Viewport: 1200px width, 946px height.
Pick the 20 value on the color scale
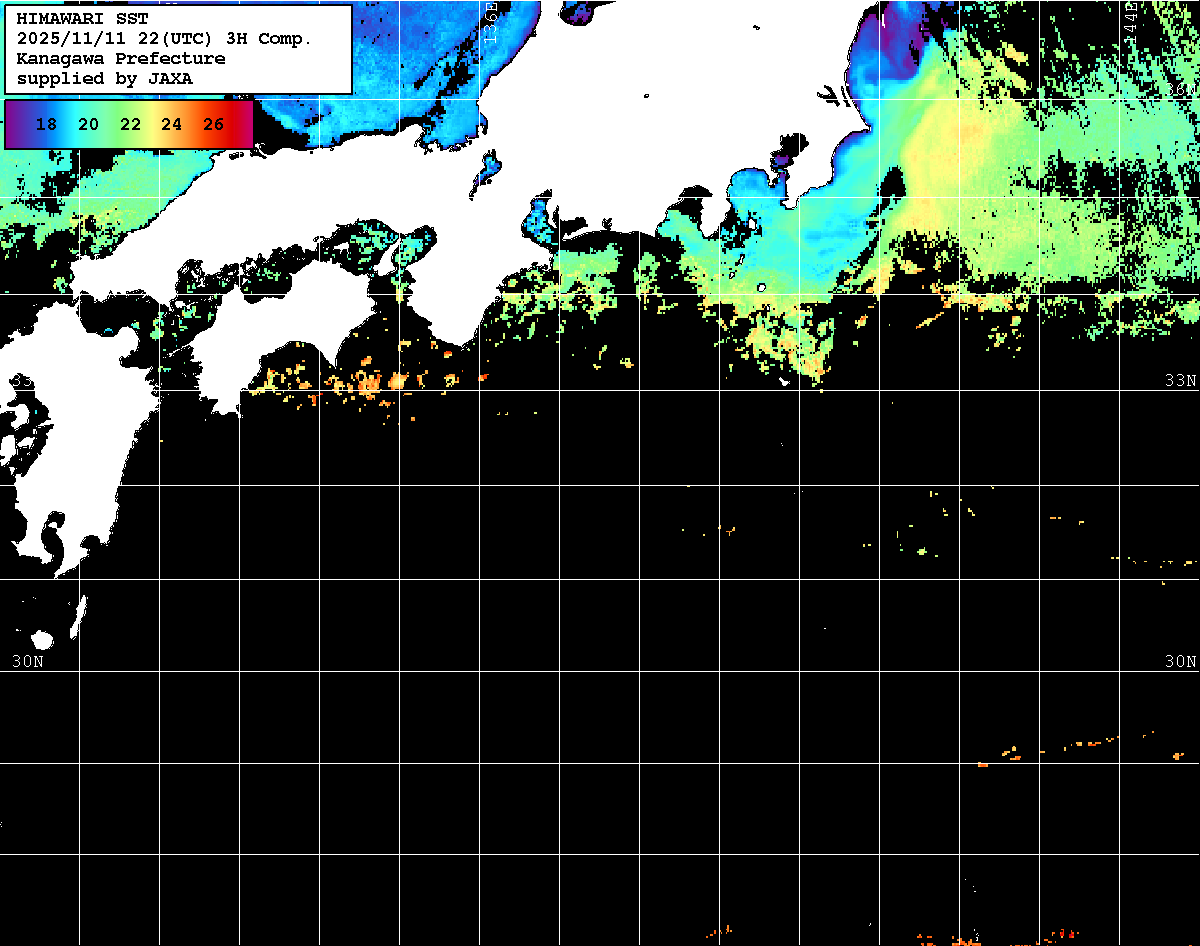88,125
